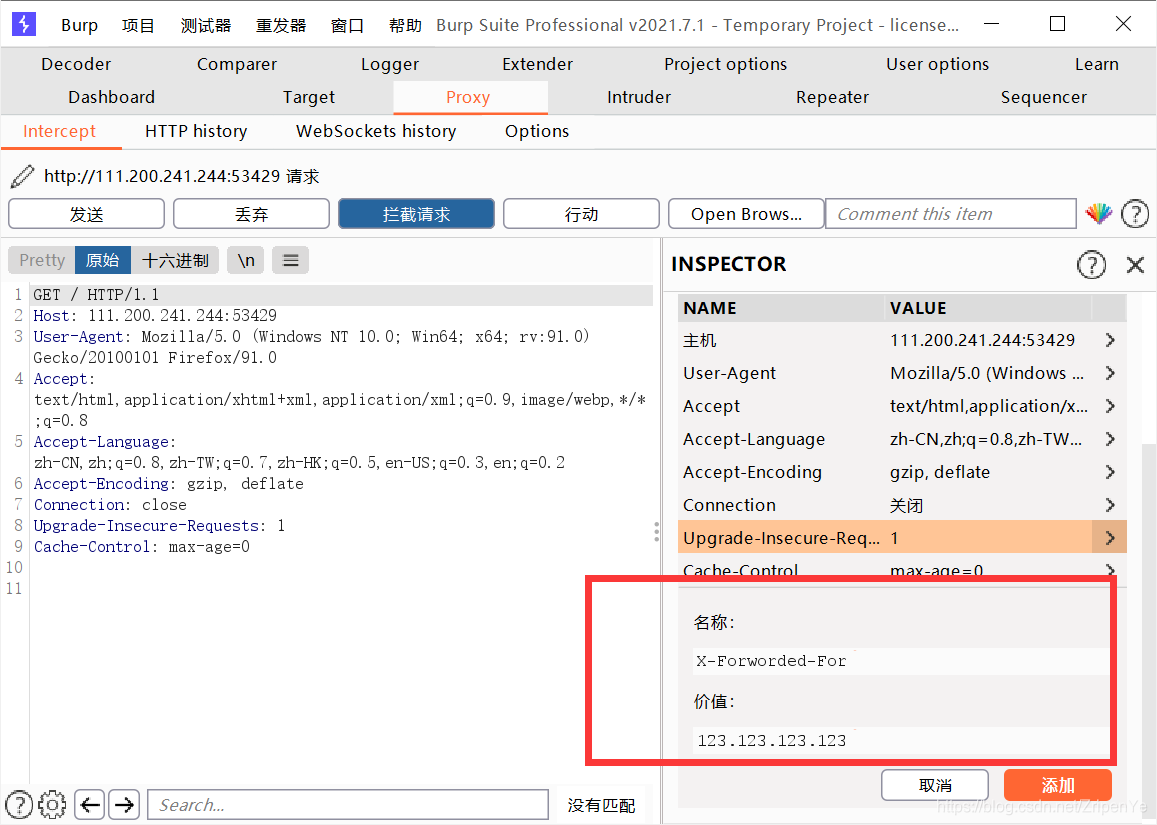Viewport: 1157px width, 825px height.
Task: Click the help icon by the search bar
Action: point(18,804)
